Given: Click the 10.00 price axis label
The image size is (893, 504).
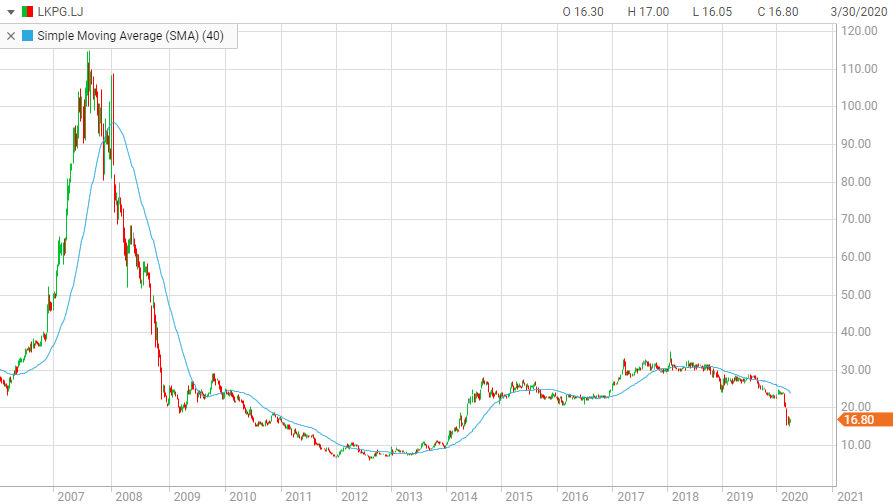Looking at the screenshot, I should pyautogui.click(x=857, y=445).
